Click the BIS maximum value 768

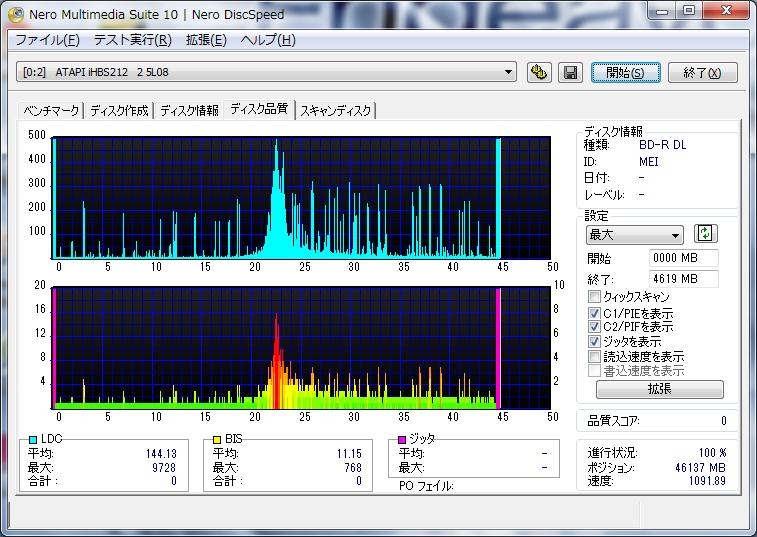353,467
